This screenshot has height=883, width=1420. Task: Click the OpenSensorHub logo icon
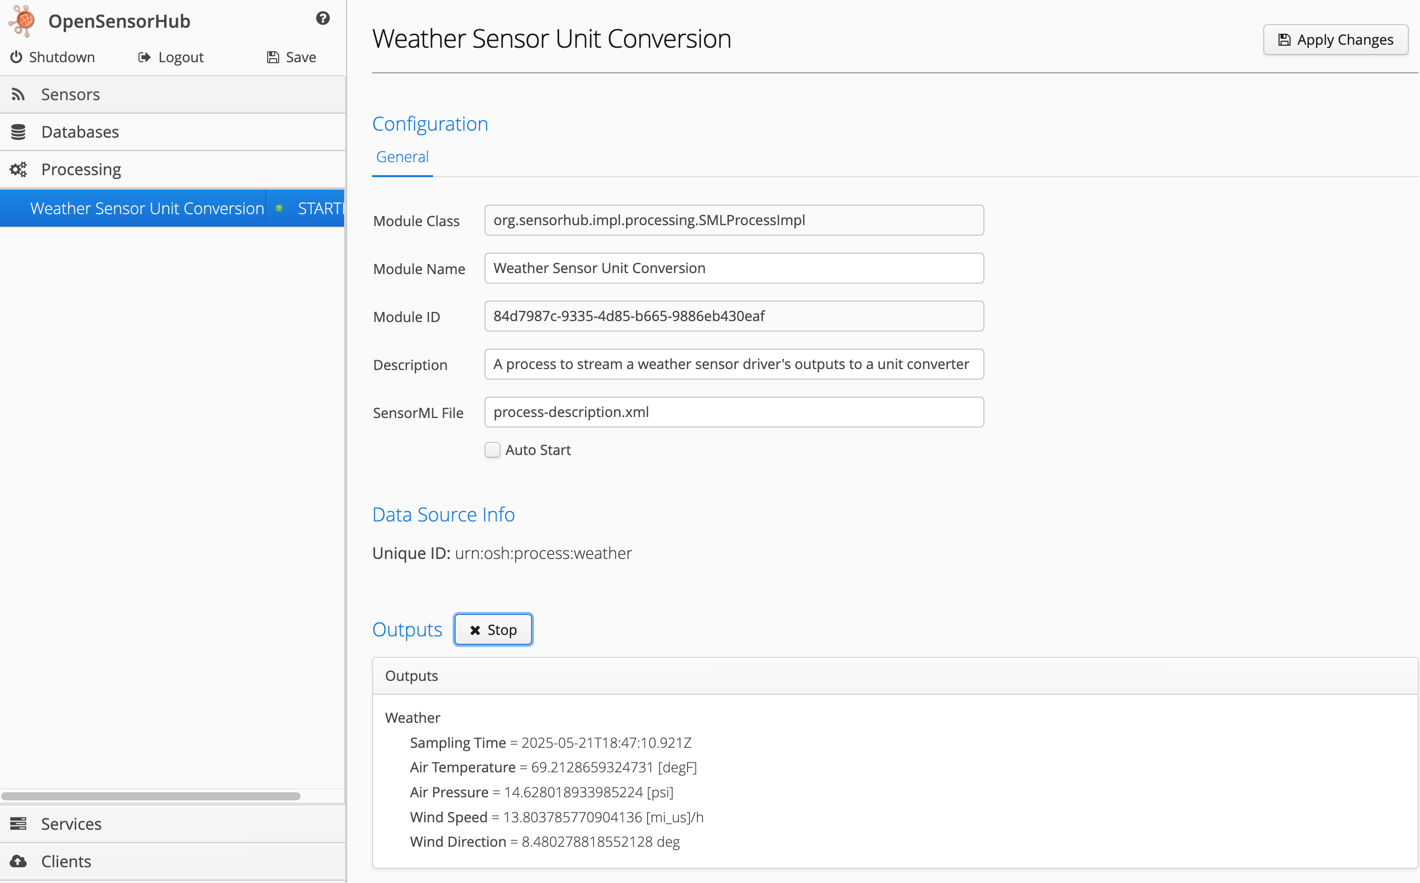click(x=22, y=21)
